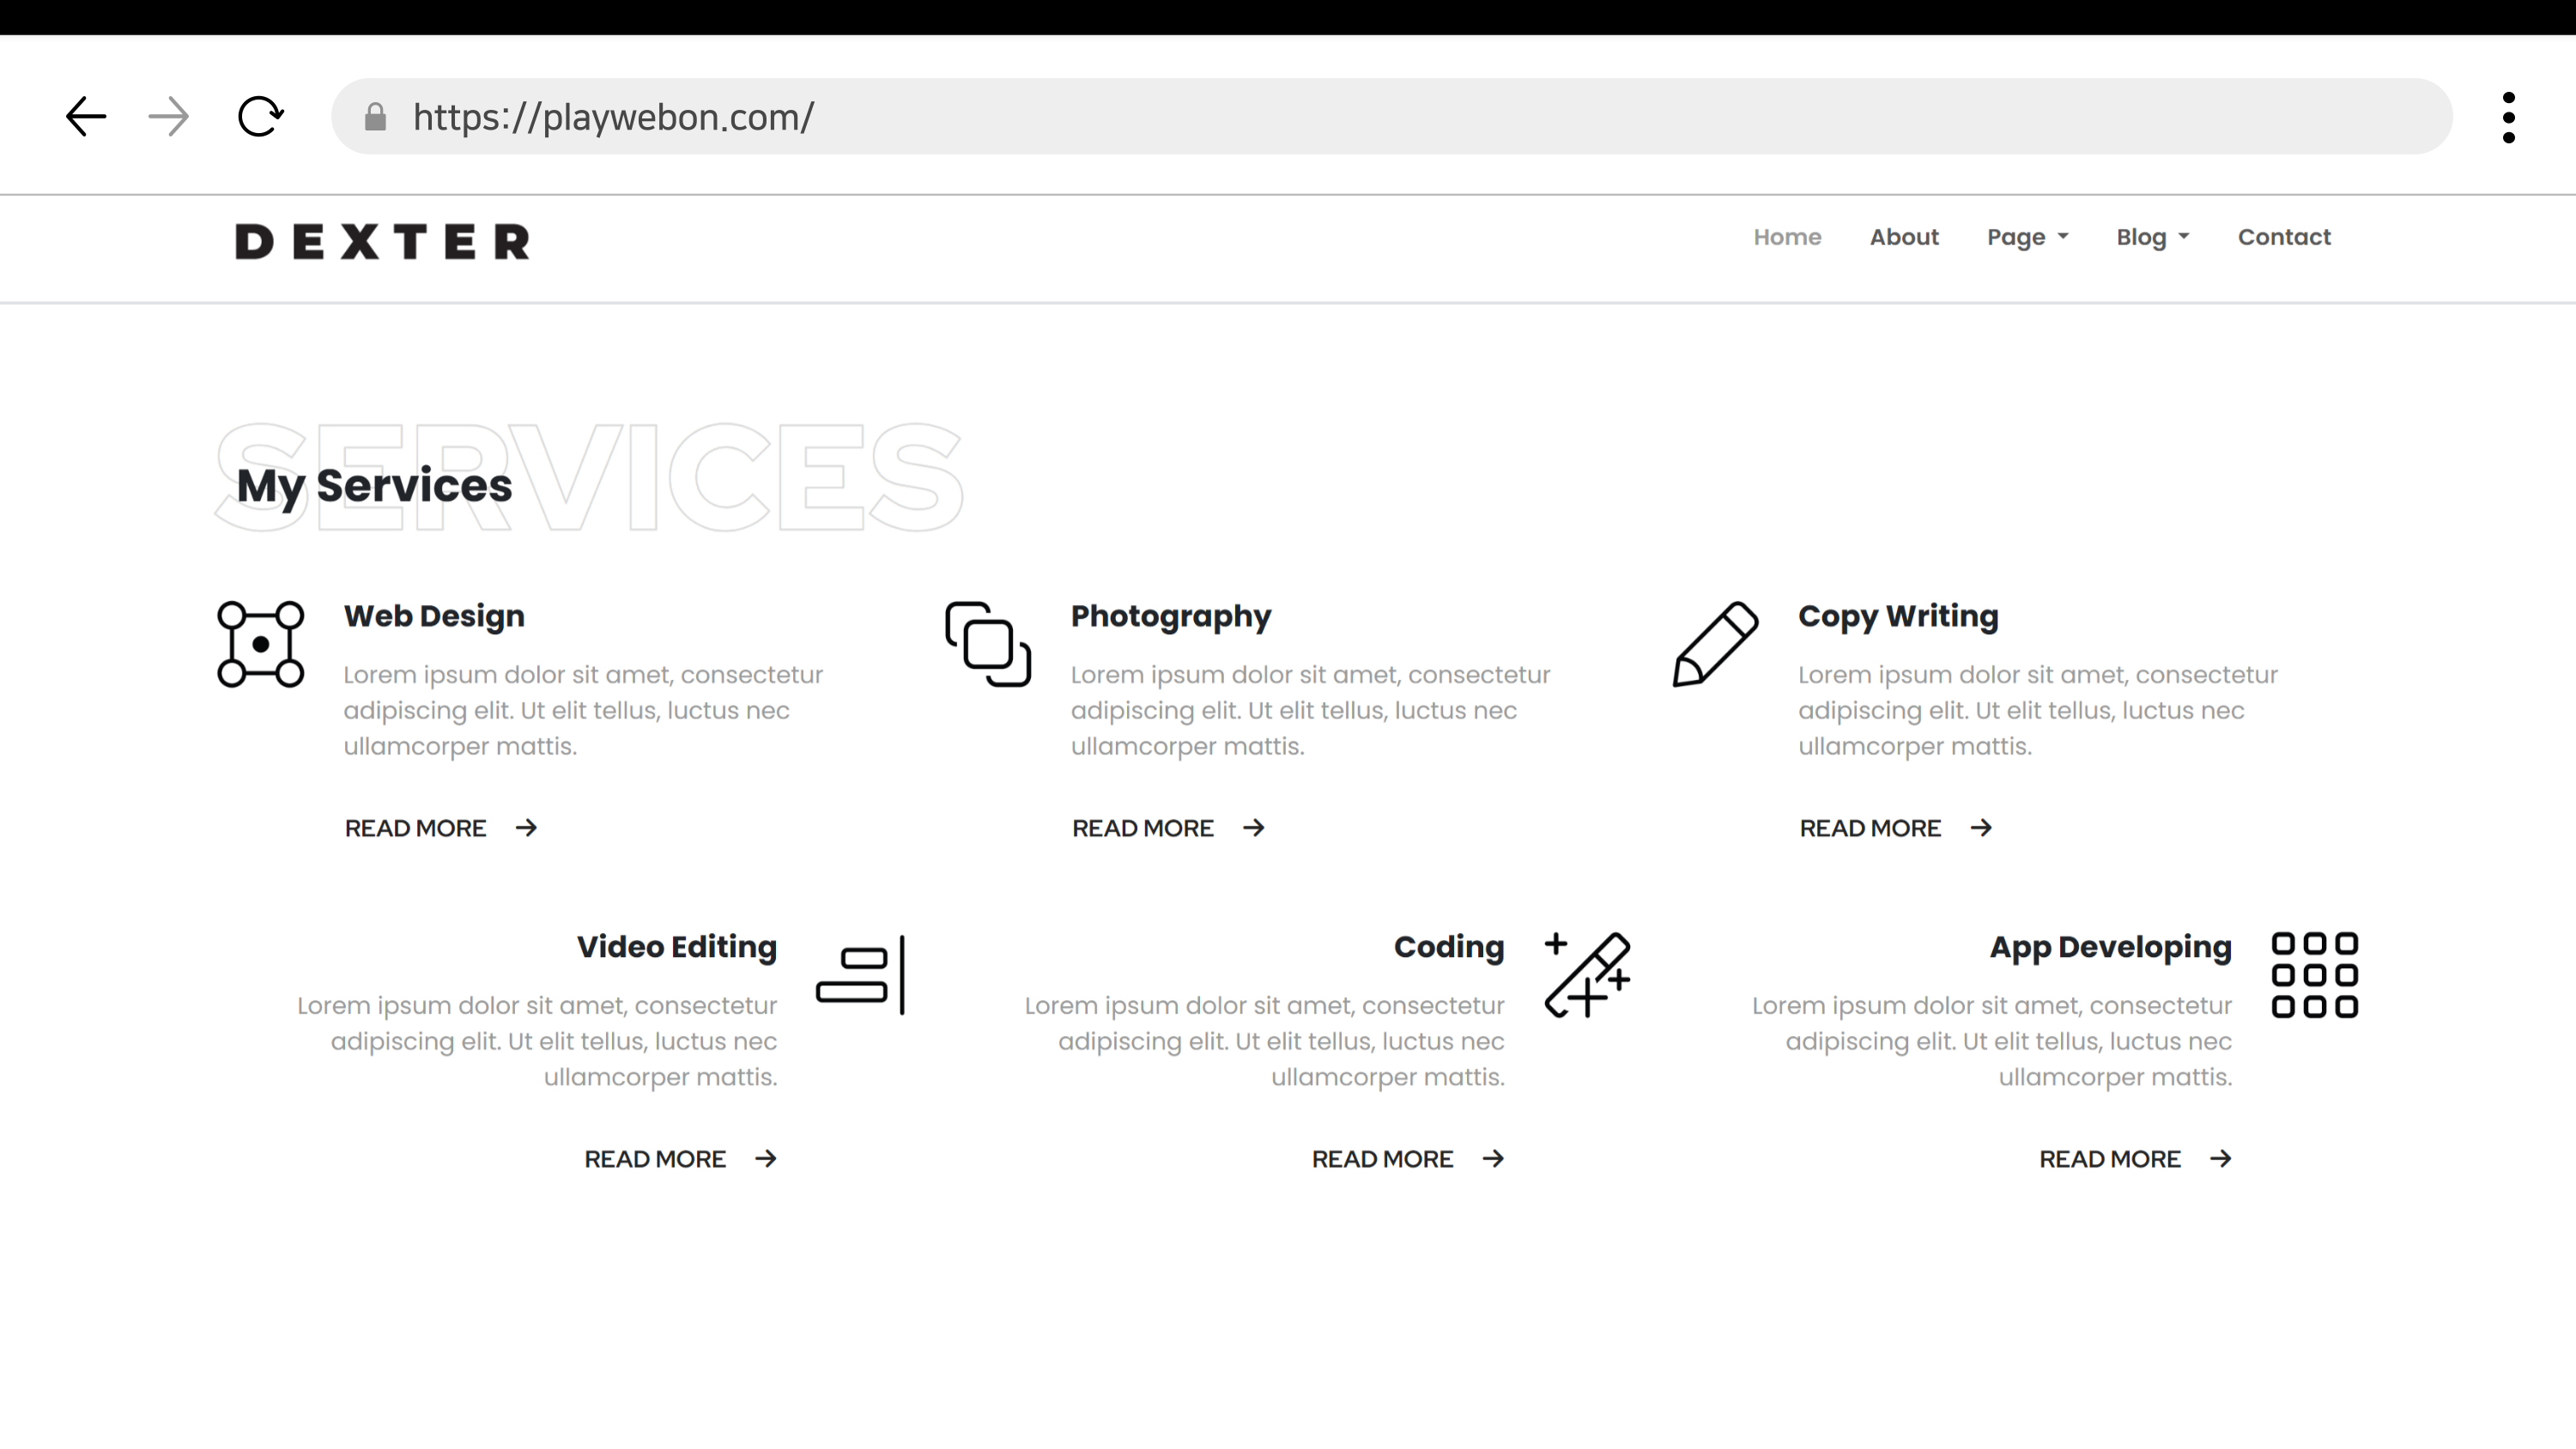
Task: Click the Copy Writing pencil icon
Action: (x=1715, y=644)
